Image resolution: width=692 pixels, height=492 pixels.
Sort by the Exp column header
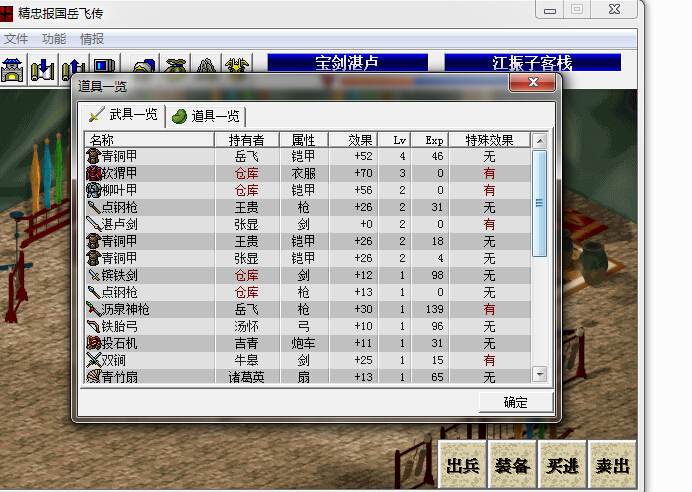pyautogui.click(x=430, y=140)
